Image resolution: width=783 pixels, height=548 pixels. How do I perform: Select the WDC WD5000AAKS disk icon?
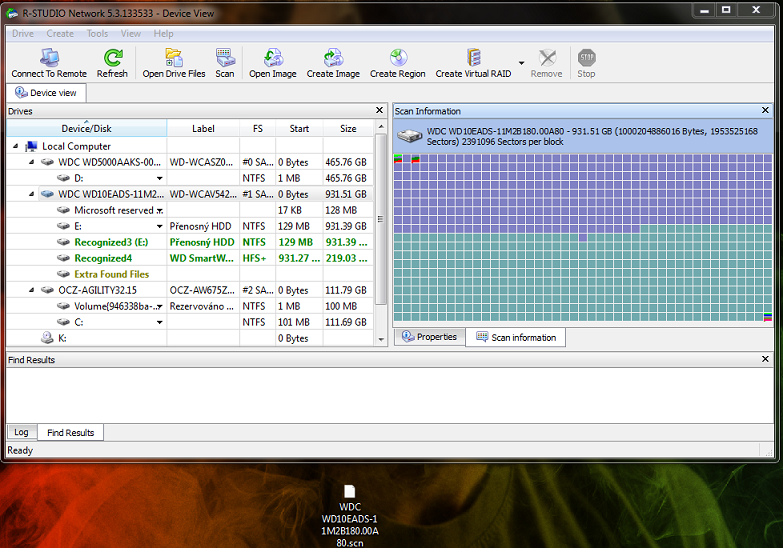(47, 162)
